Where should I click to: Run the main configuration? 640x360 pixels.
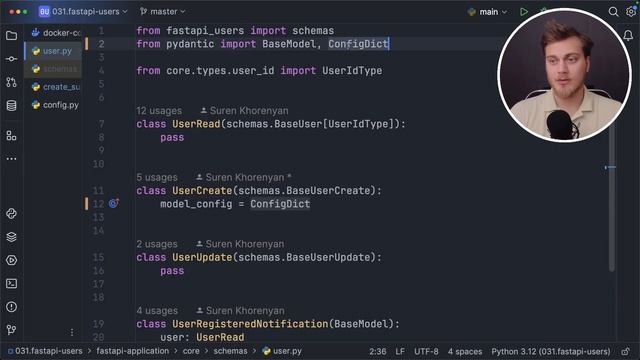[x=524, y=12]
